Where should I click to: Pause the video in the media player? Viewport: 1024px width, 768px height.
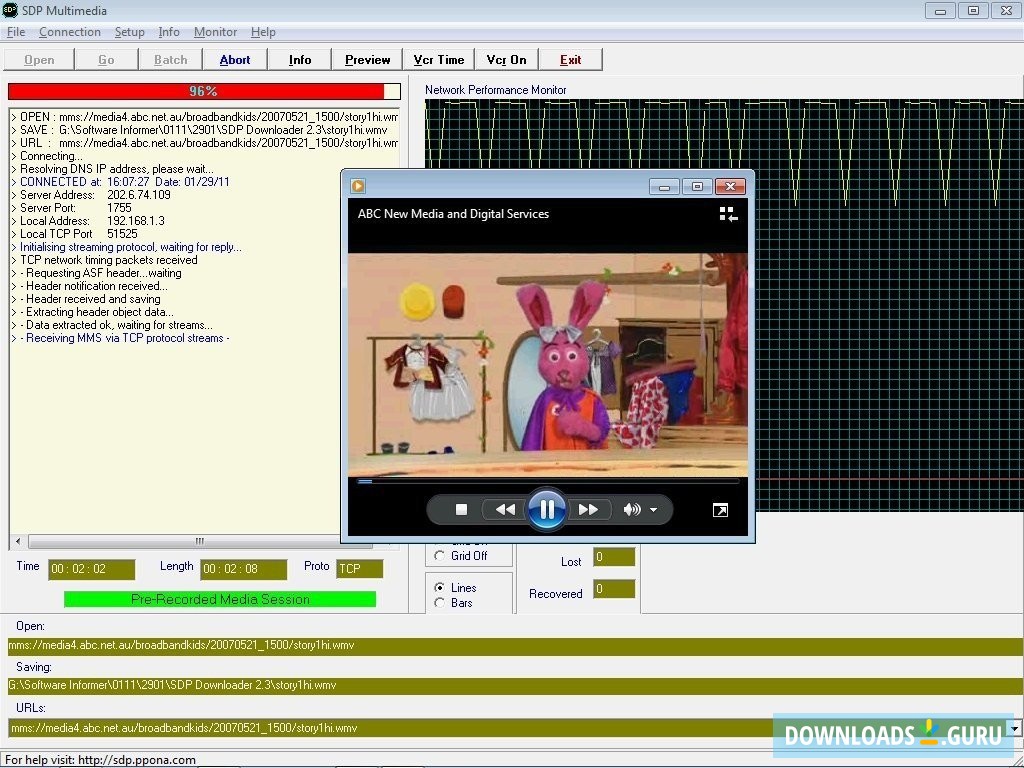[547, 509]
